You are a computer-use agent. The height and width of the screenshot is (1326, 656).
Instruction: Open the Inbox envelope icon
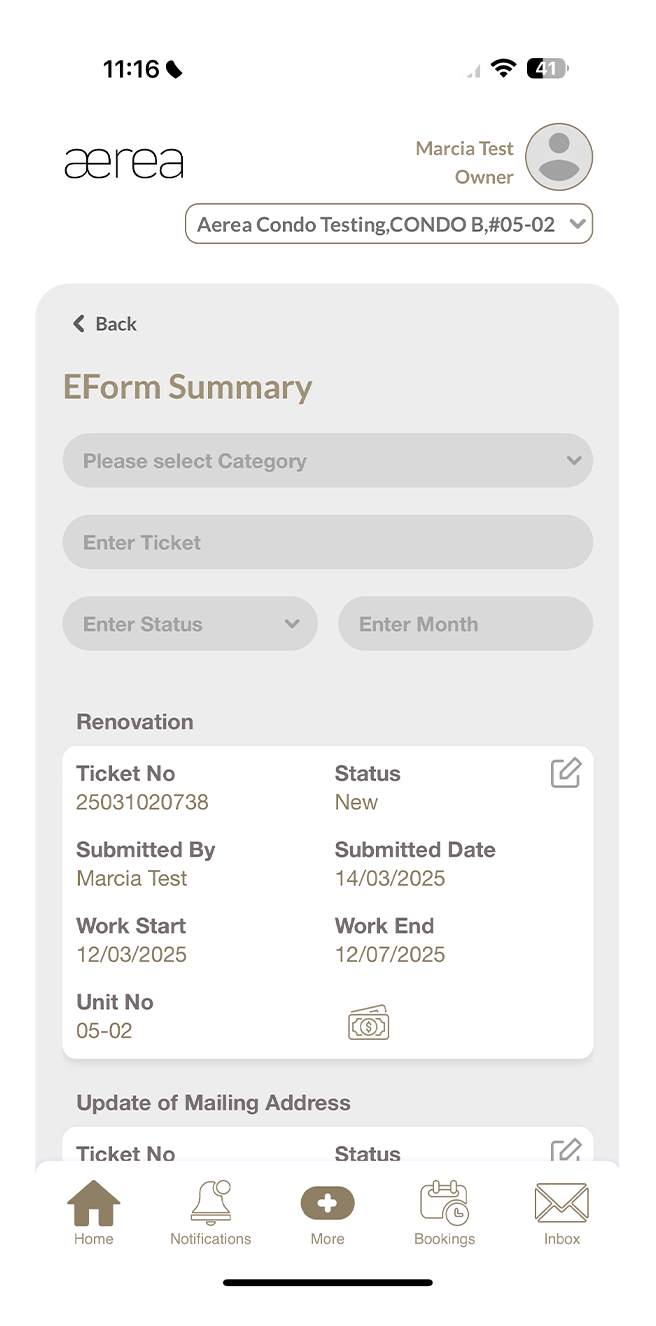pos(561,1205)
